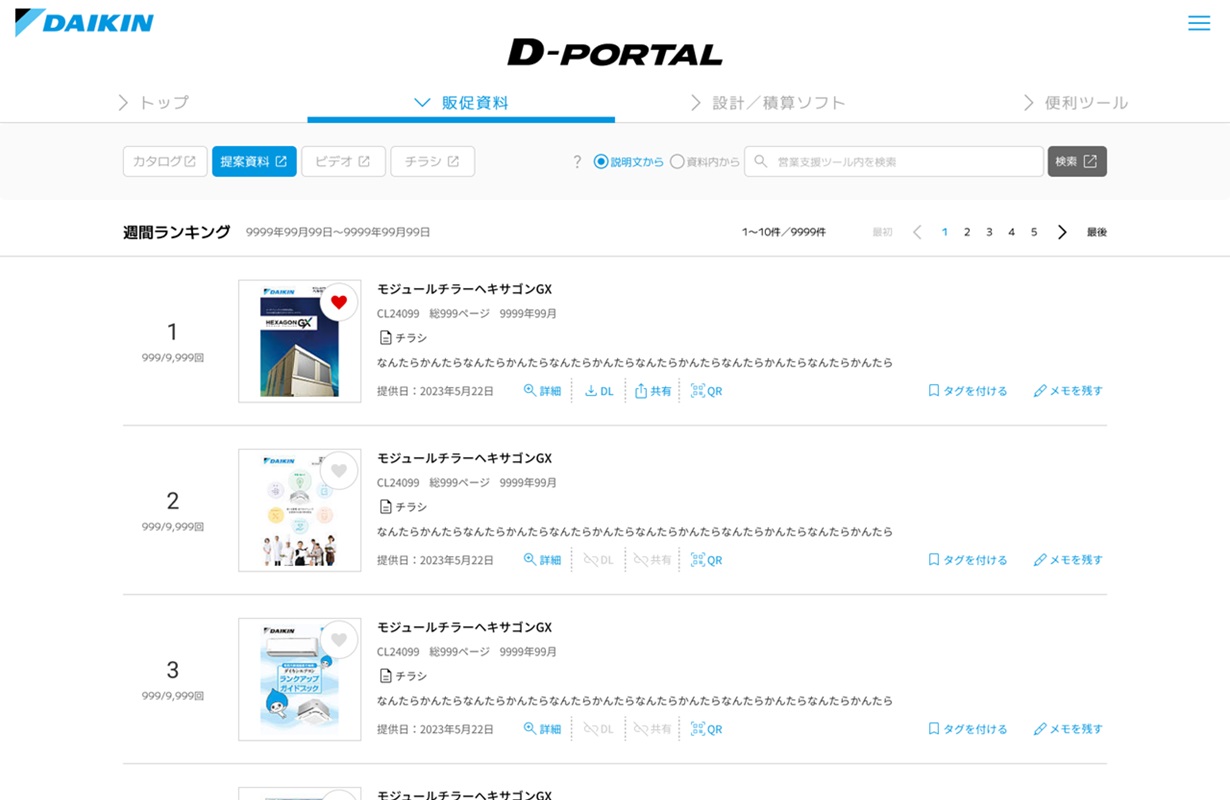
Task: Expand the 設計/積算ソフト tab
Action: click(768, 102)
